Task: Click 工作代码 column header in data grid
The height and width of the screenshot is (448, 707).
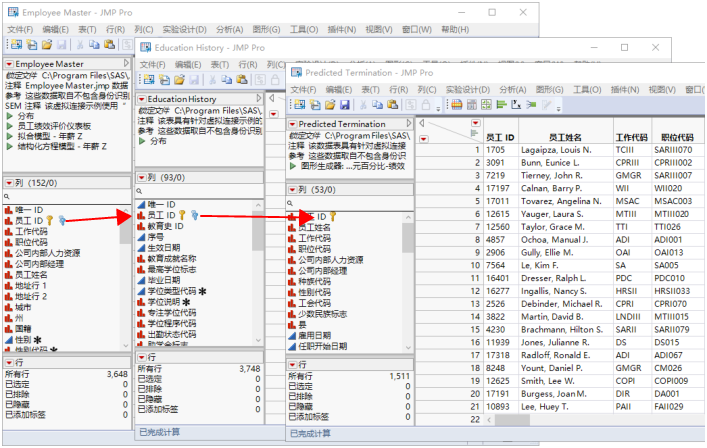Action: tap(632, 137)
